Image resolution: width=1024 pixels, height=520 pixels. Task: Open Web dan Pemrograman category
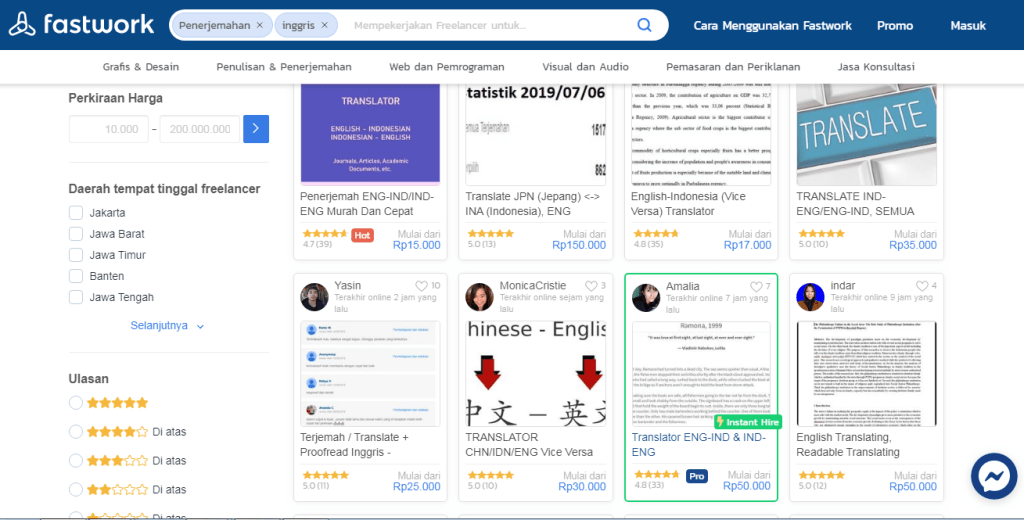tap(447, 67)
